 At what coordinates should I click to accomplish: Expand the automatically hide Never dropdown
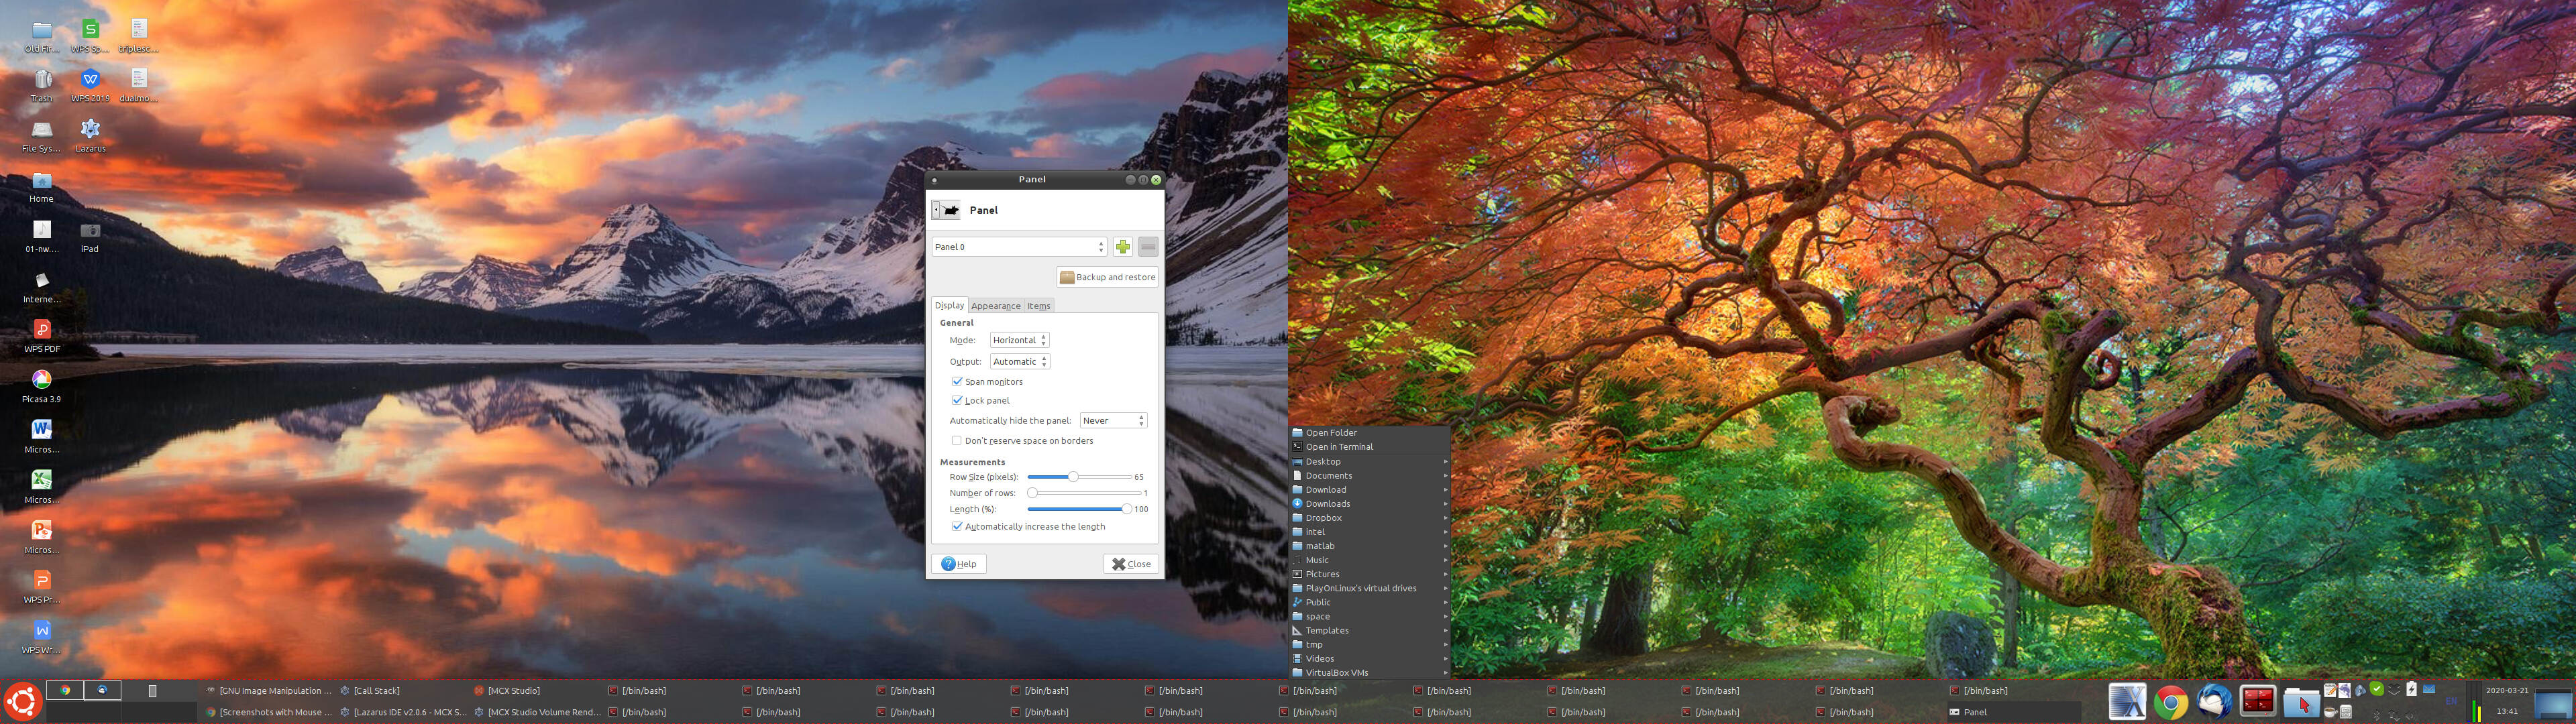[1113, 421]
